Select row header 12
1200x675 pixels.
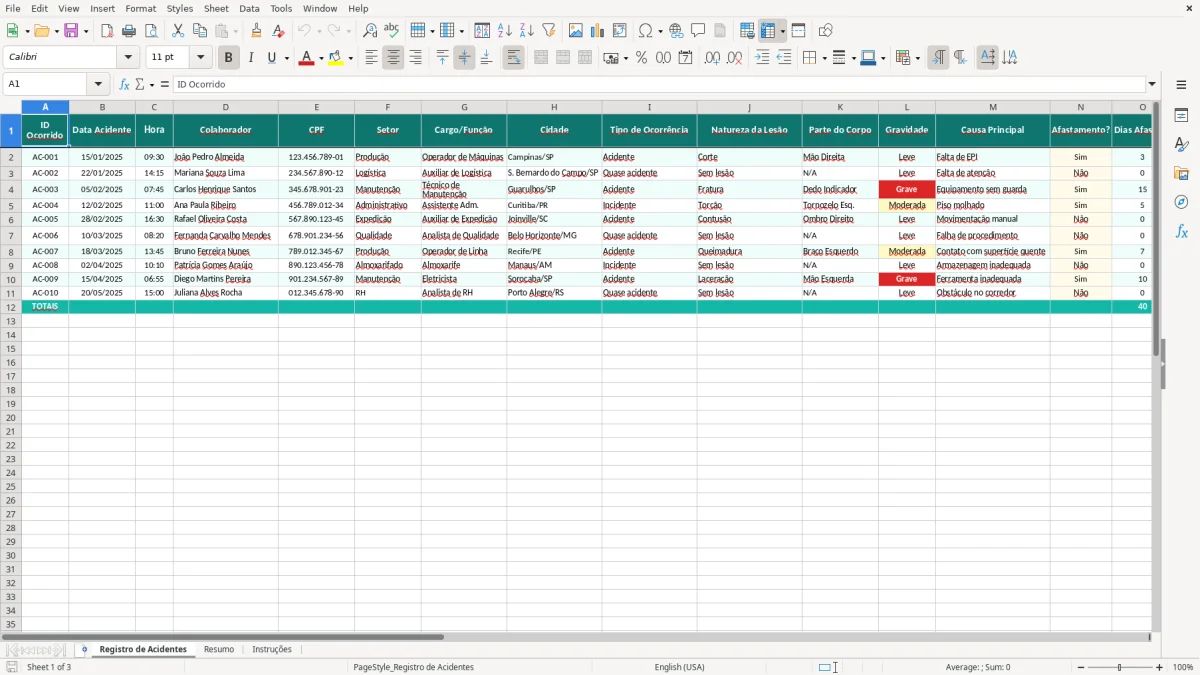pyautogui.click(x=11, y=307)
